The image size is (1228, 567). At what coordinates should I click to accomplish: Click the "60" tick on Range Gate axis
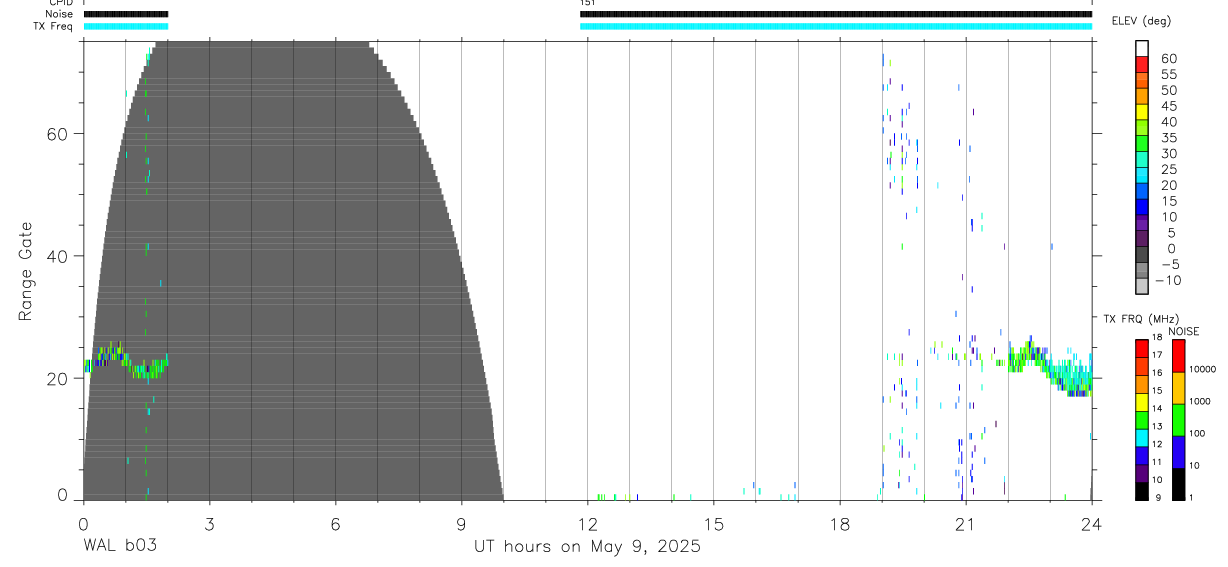click(57, 134)
